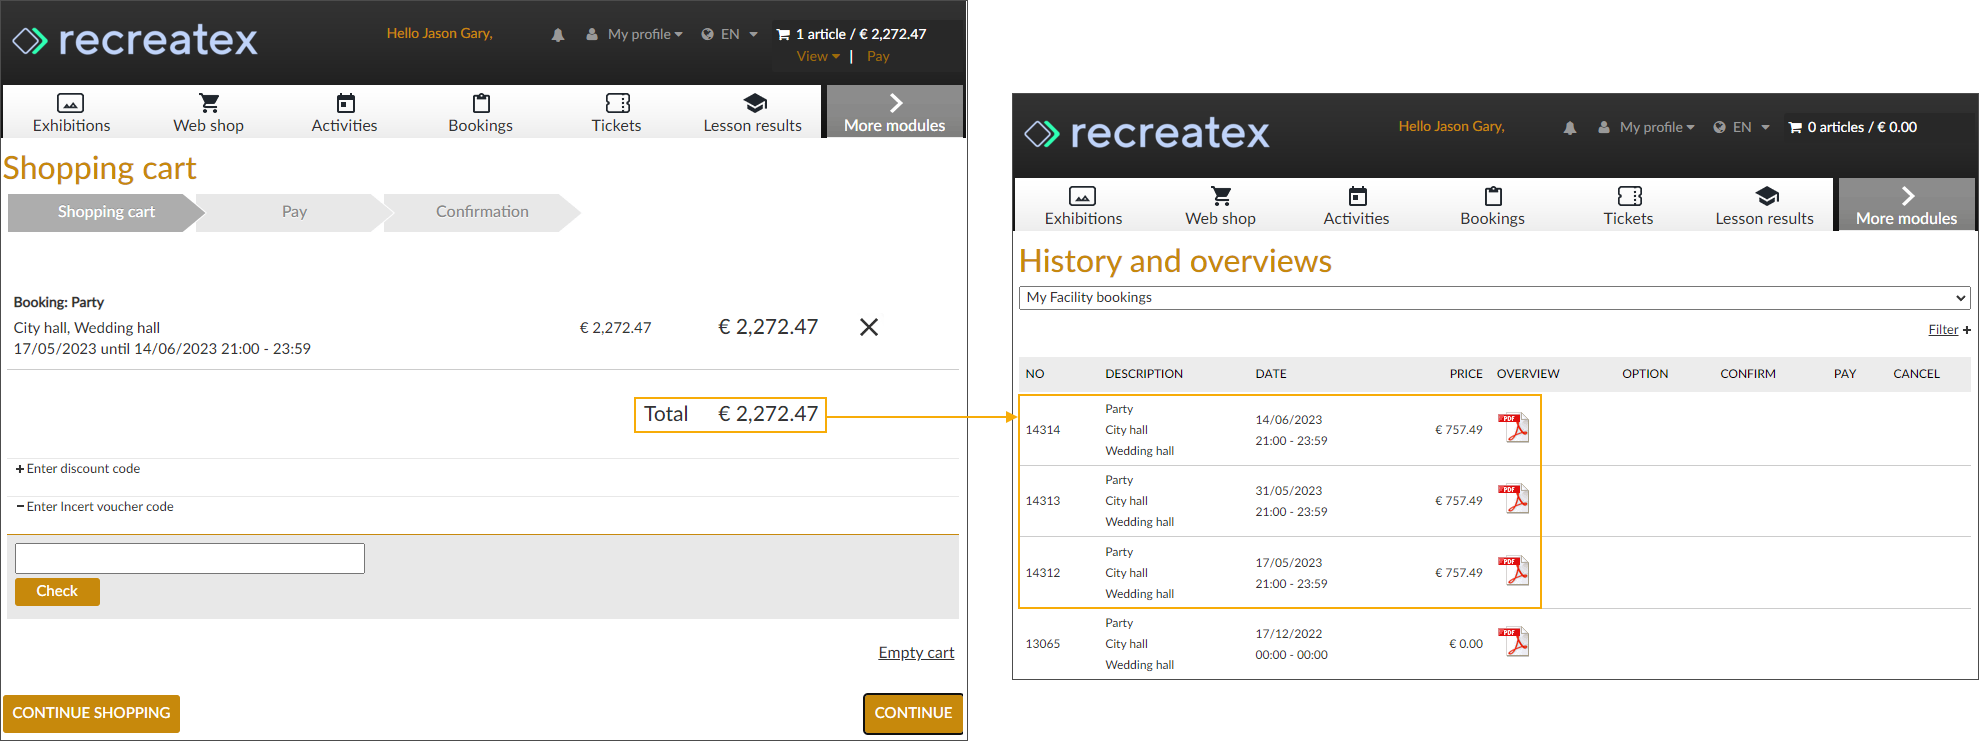Image resolution: width=1979 pixels, height=741 pixels.
Task: Change EN language in History window
Action: 1741,127
